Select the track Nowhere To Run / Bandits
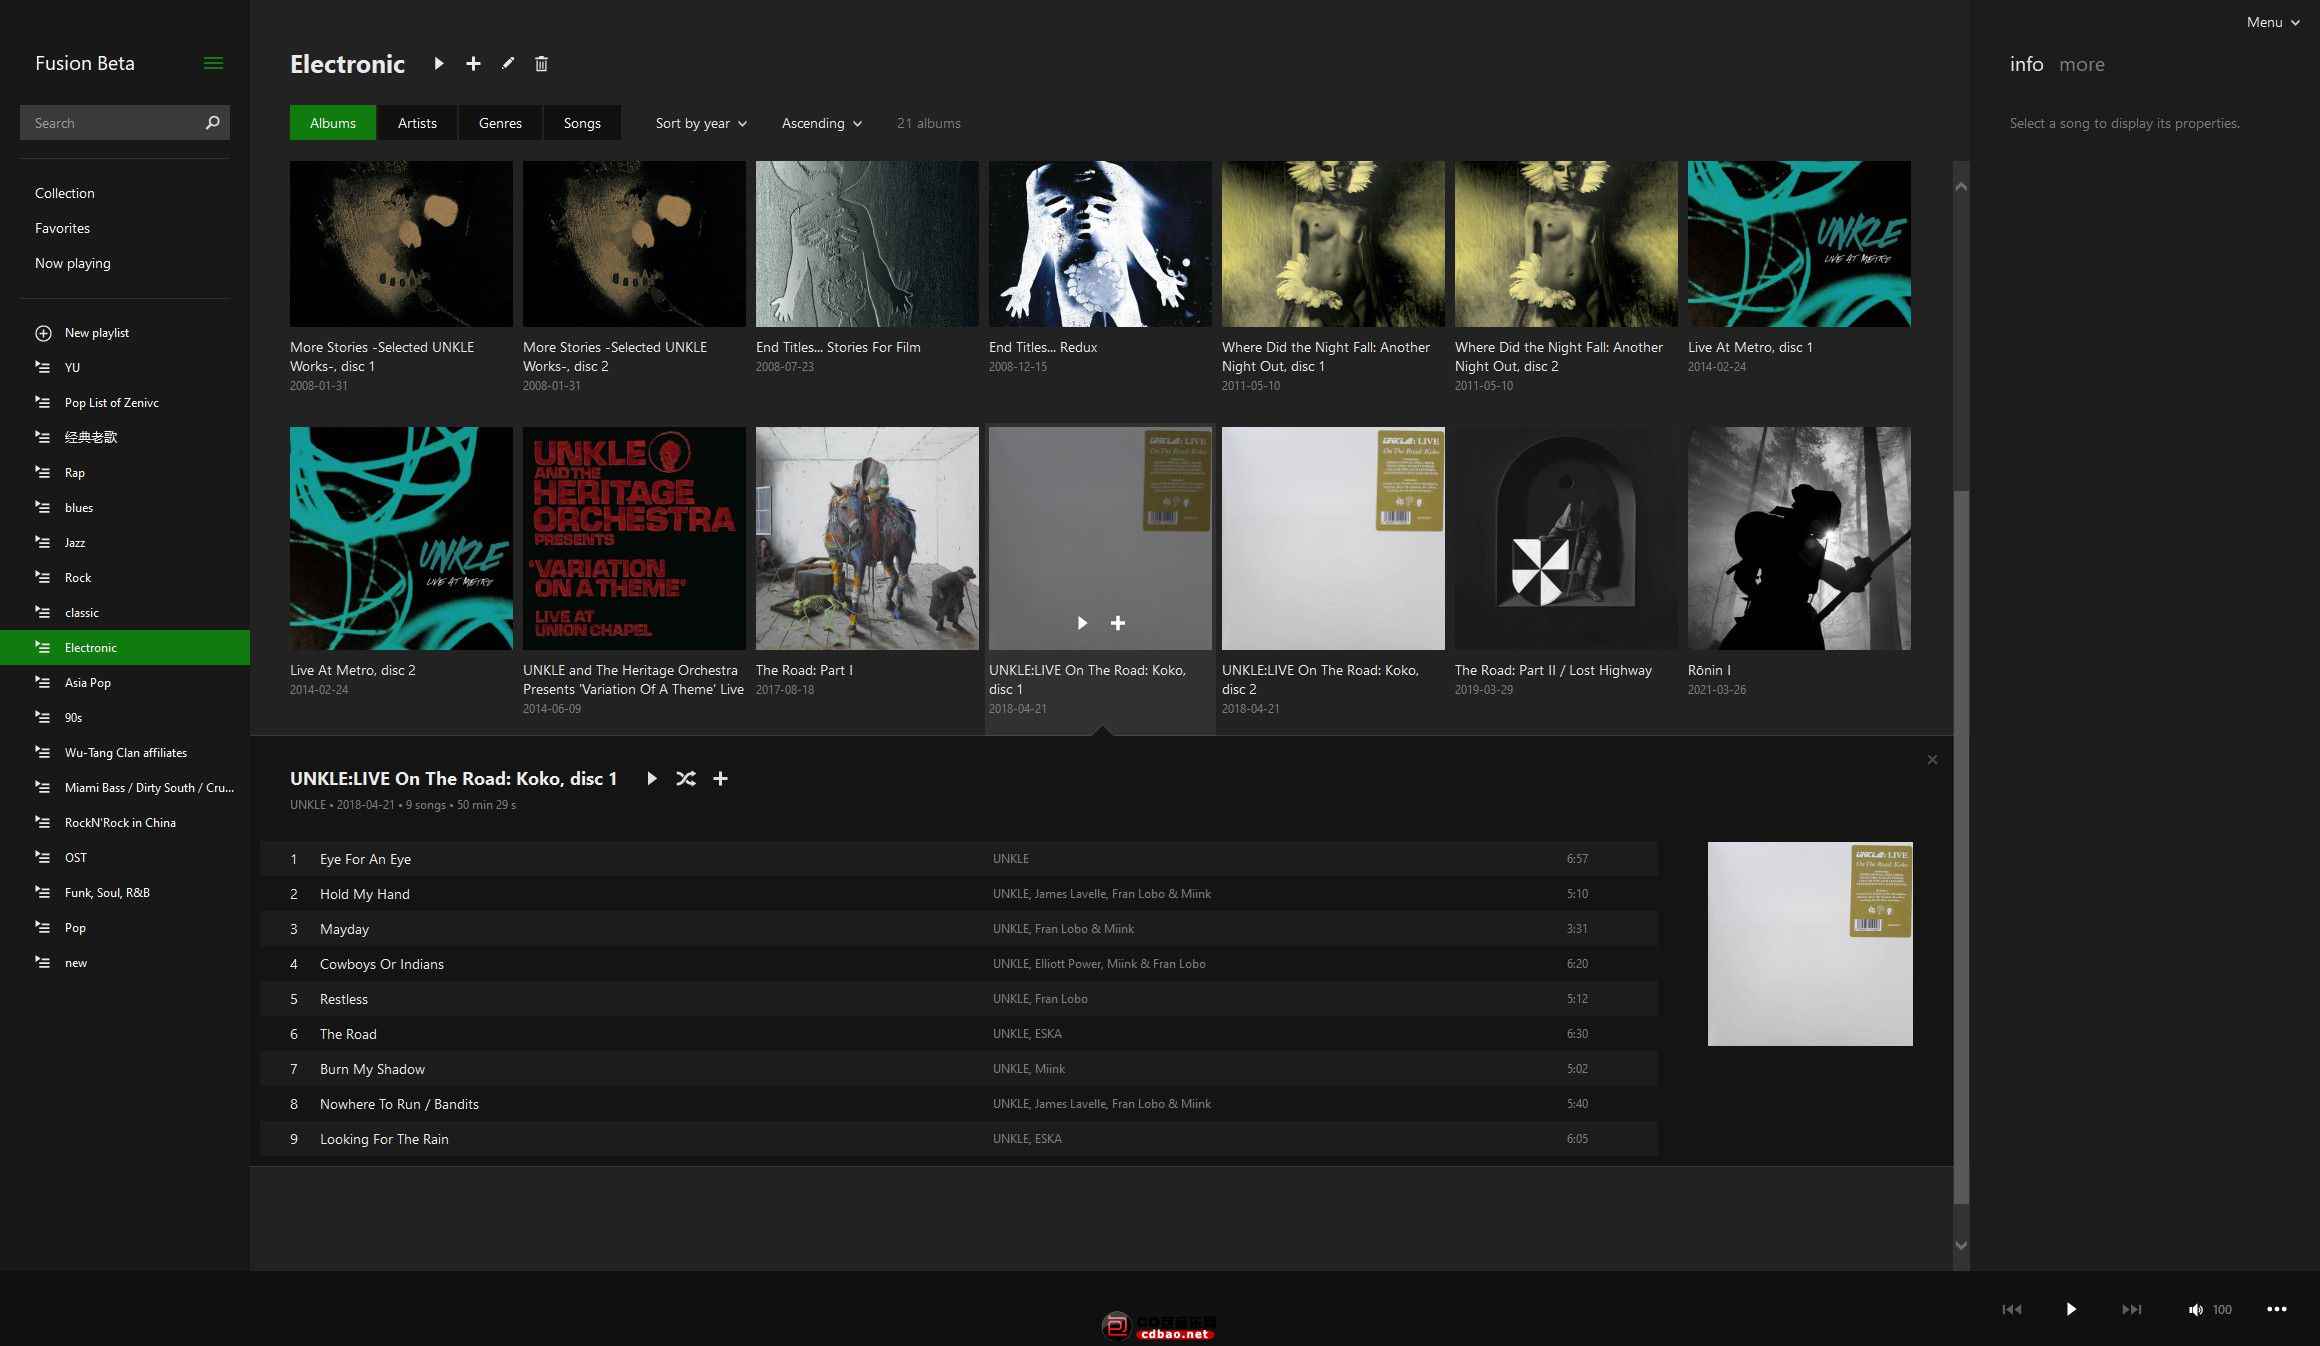This screenshot has height=1346, width=2320. click(959, 1104)
